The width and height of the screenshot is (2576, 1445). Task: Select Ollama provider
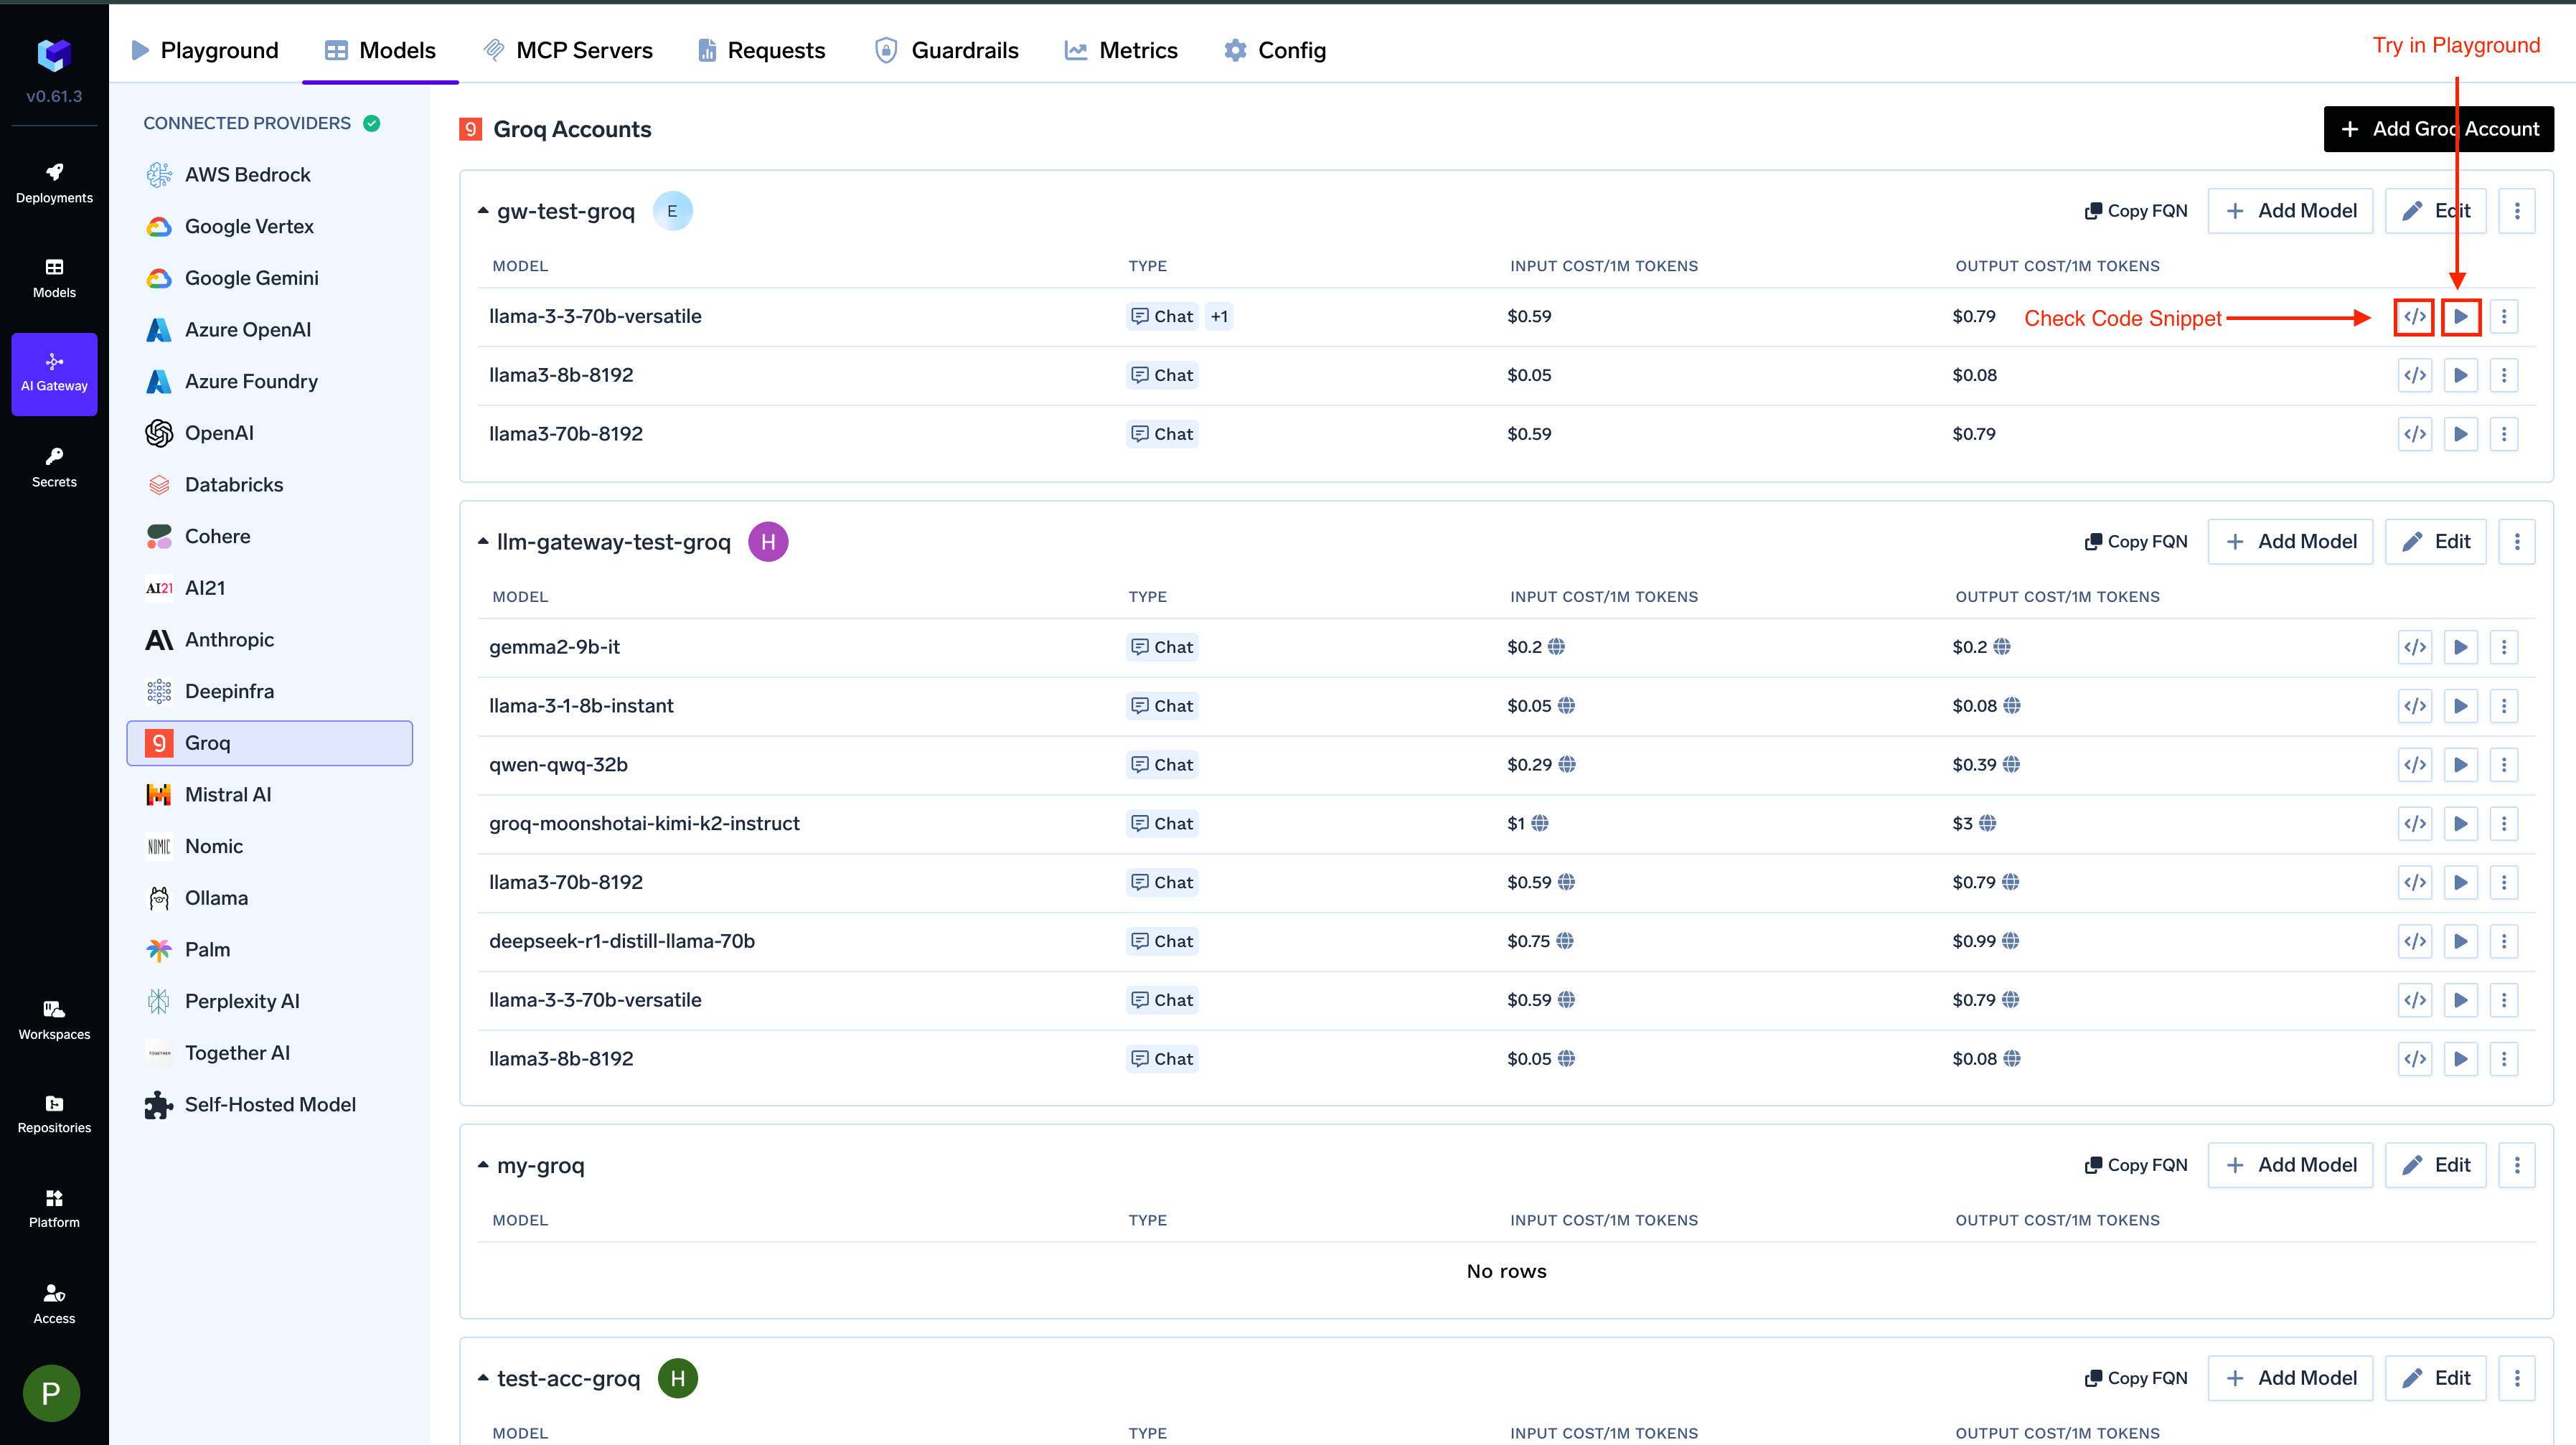coord(270,898)
